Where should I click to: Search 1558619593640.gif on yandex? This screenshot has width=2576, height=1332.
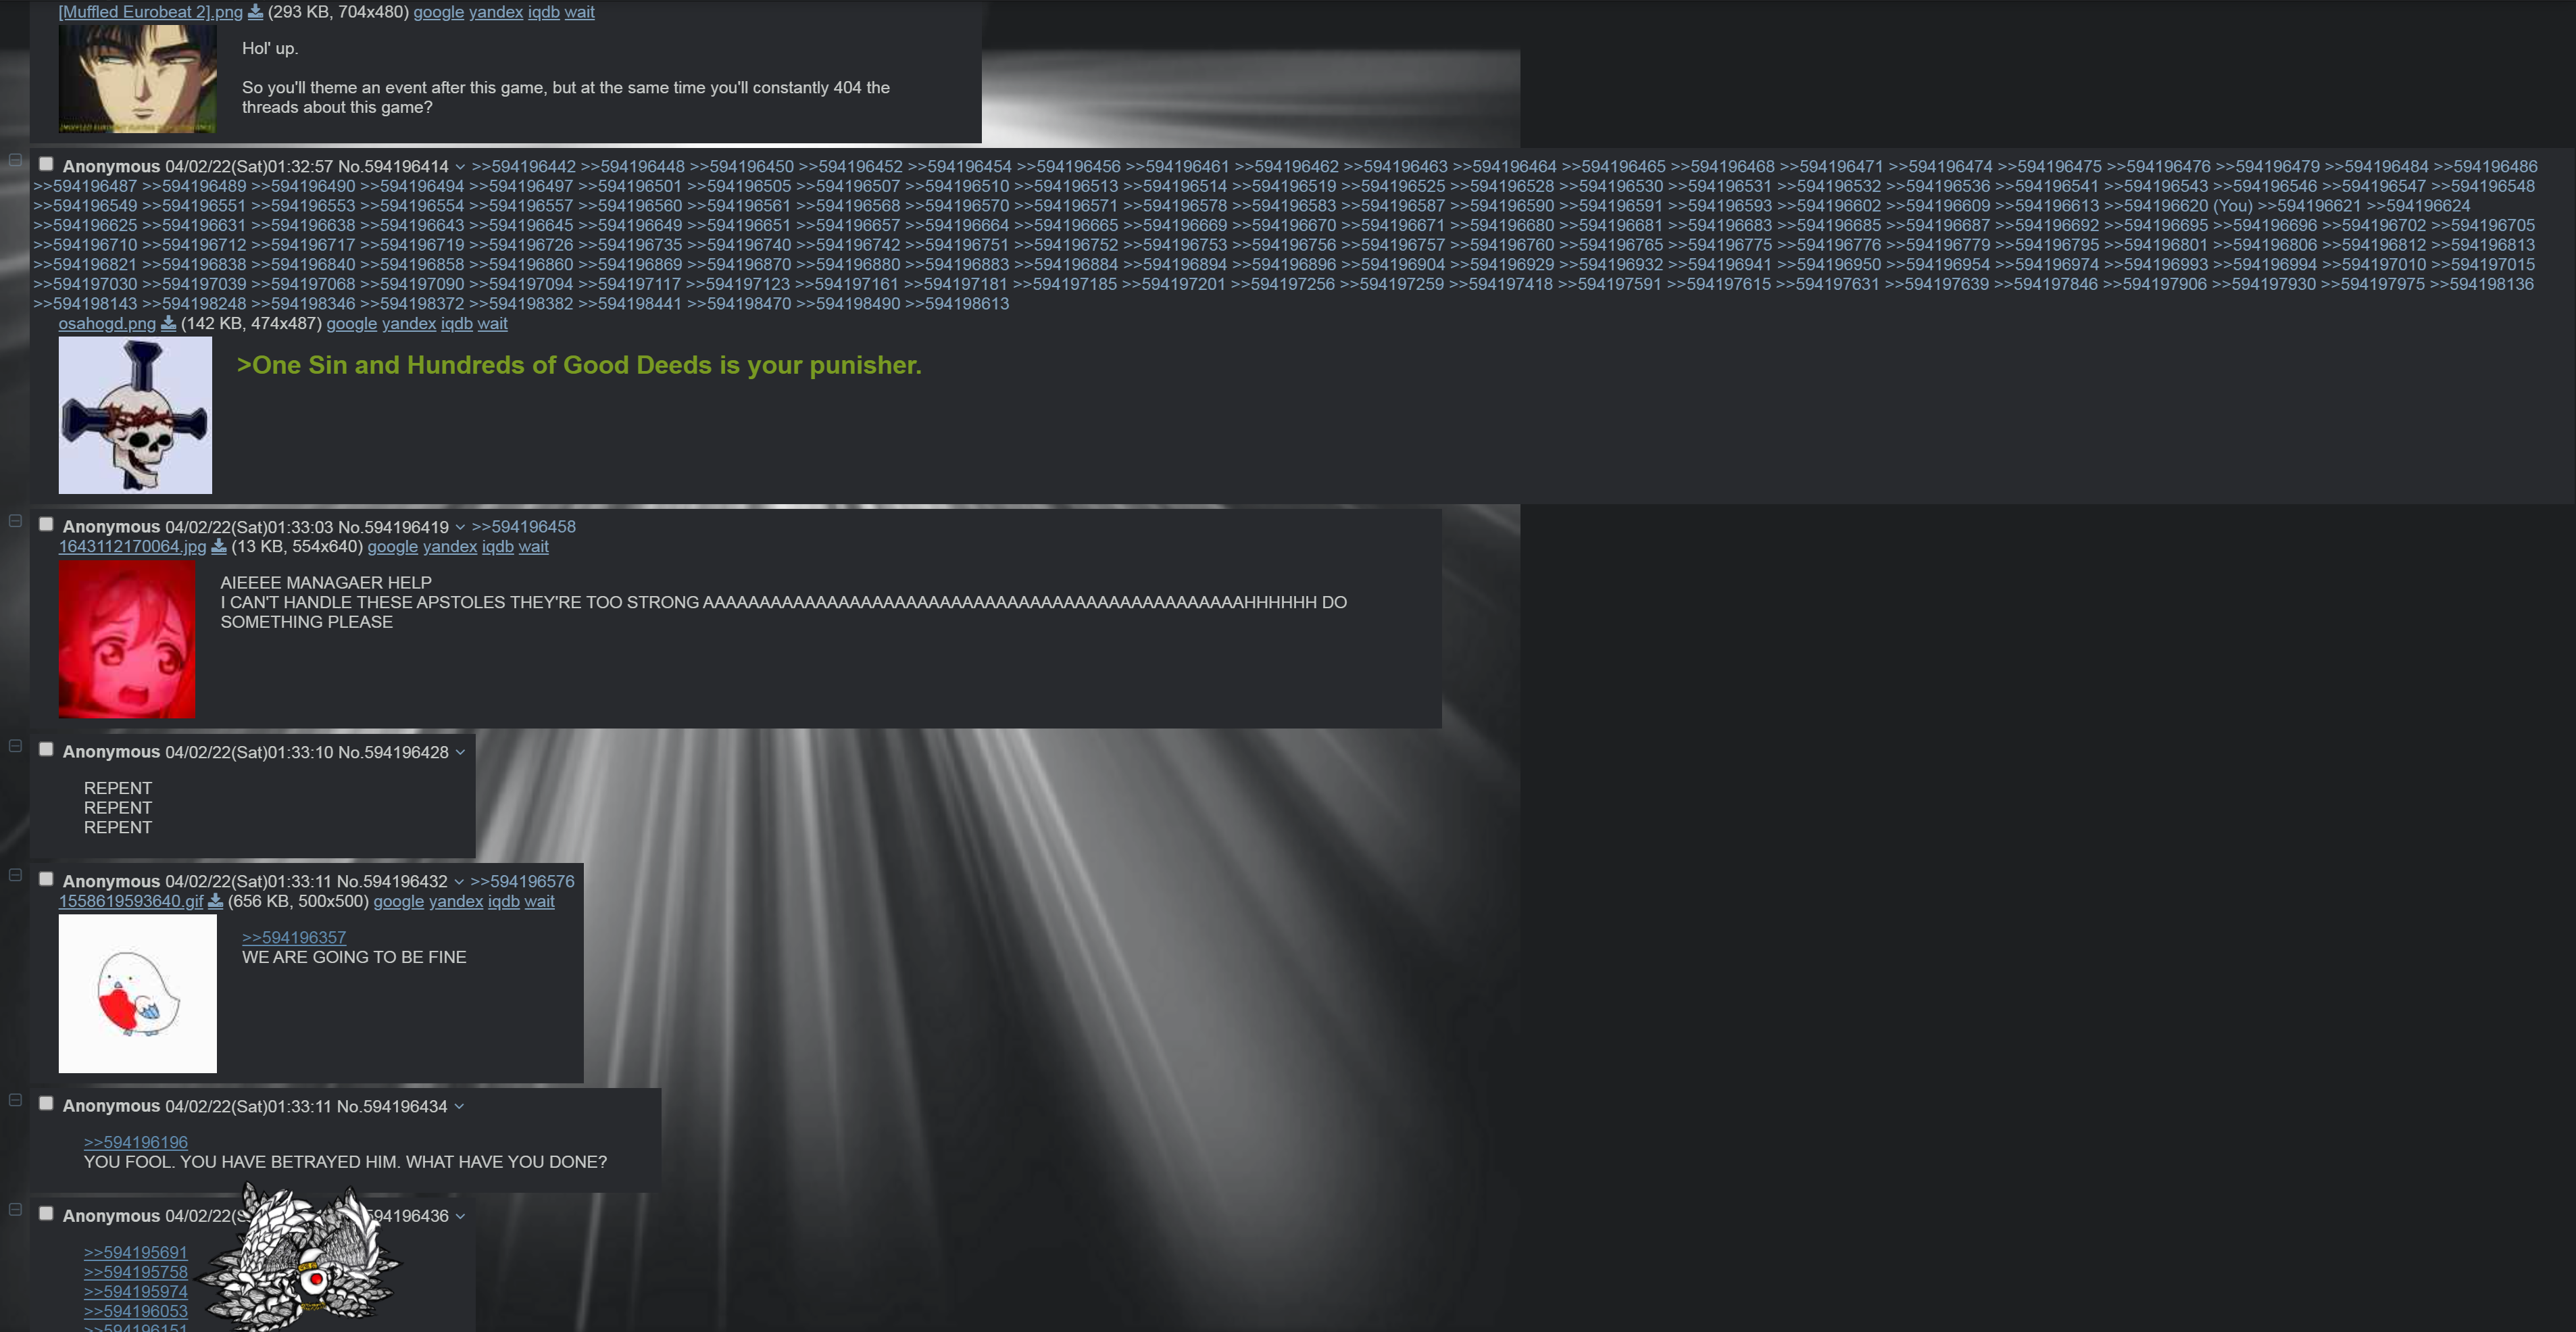pyautogui.click(x=456, y=901)
